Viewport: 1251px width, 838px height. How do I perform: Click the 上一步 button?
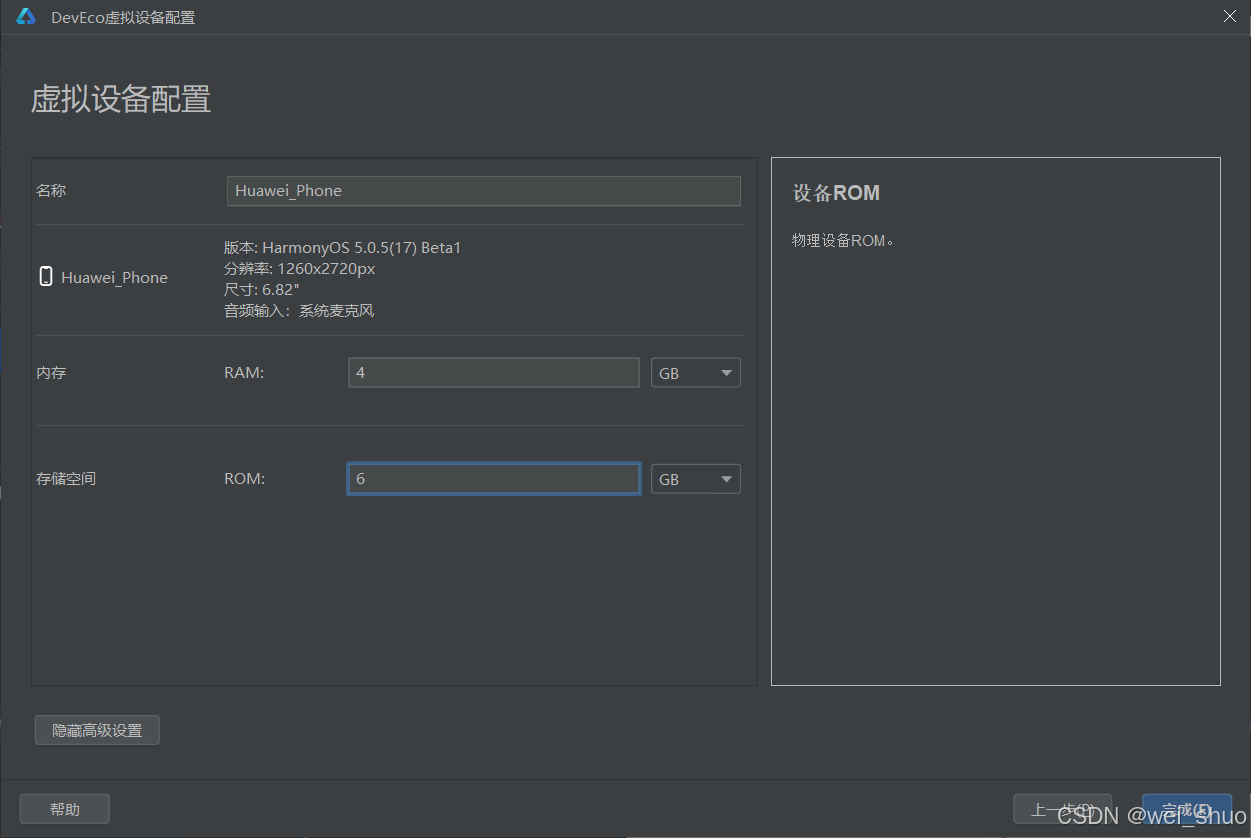point(1062,809)
